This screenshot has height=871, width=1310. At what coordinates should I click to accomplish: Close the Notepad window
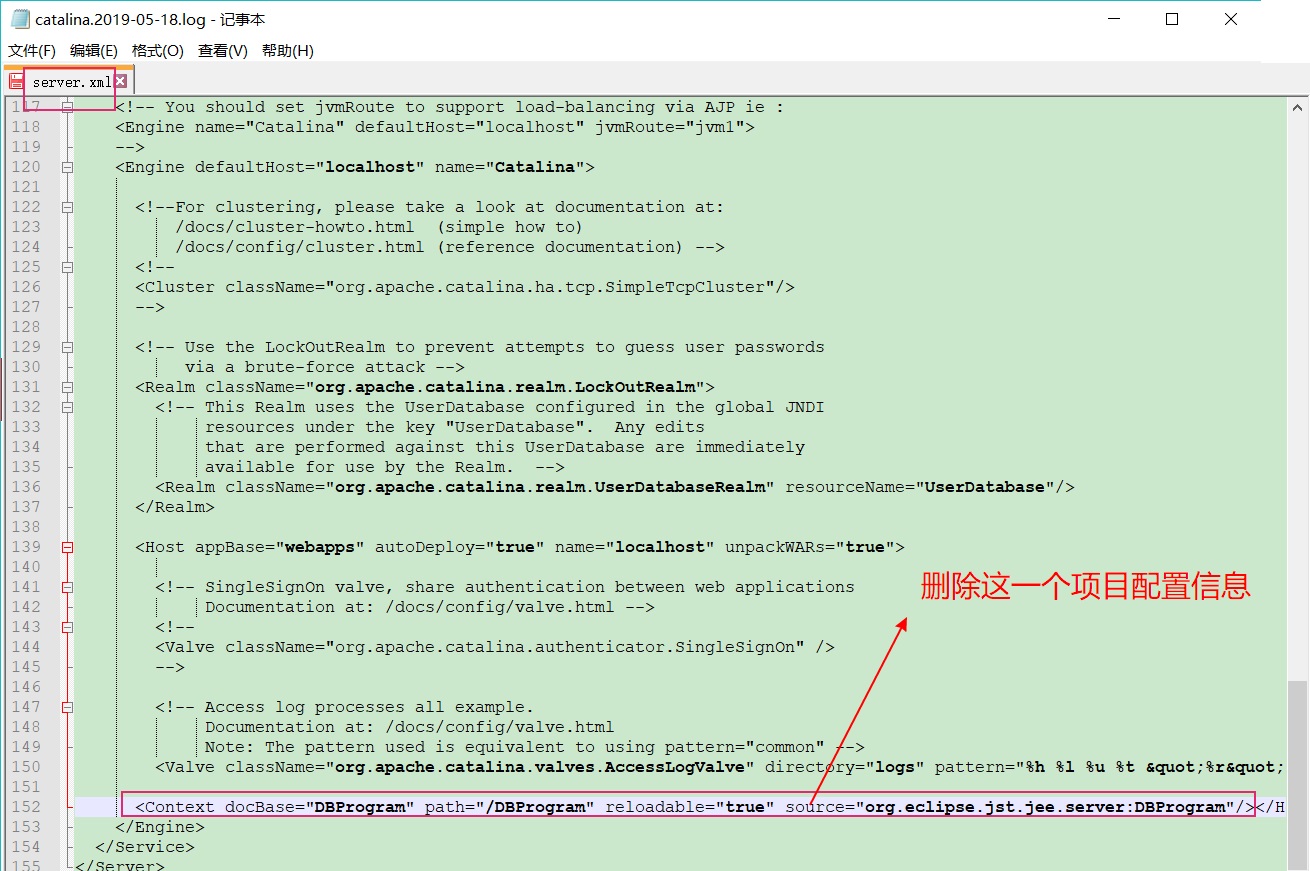pyautogui.click(x=1231, y=19)
